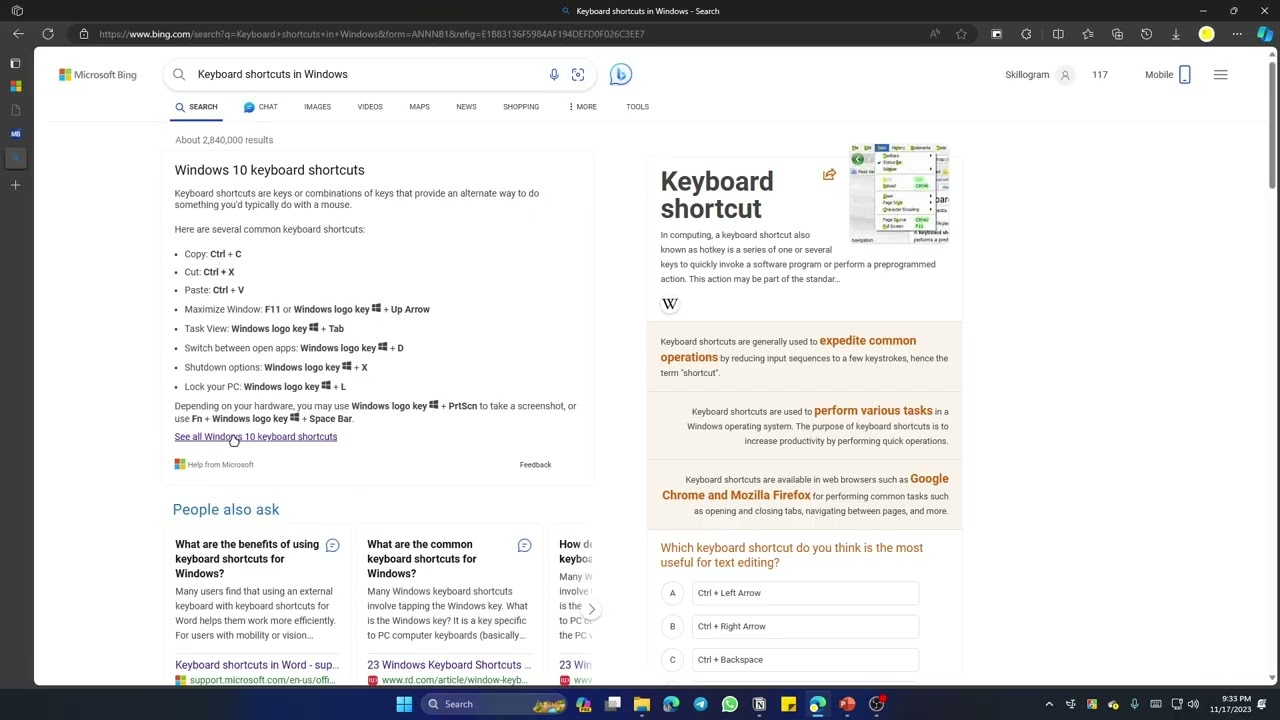Share the Keyboard shortcut knowledge card

829,175
